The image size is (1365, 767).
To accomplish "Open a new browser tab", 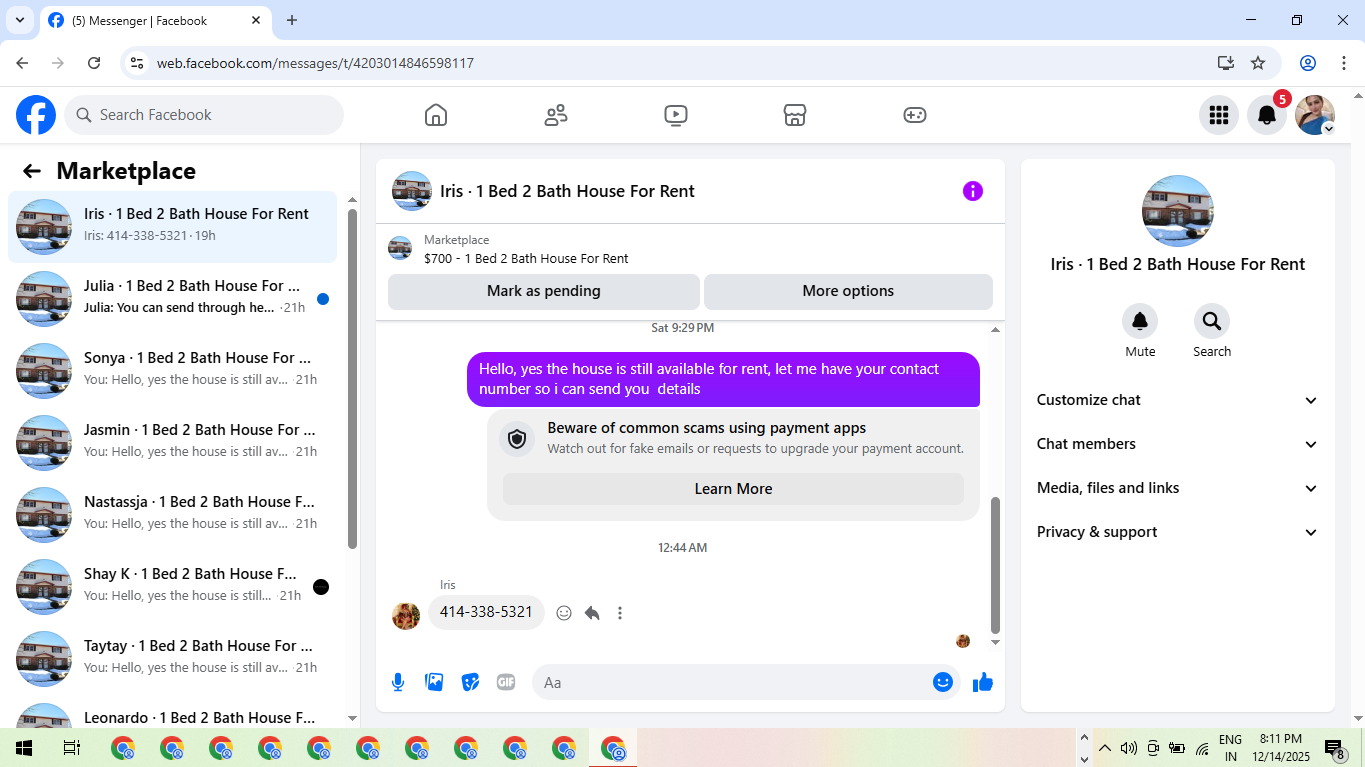I will [292, 20].
